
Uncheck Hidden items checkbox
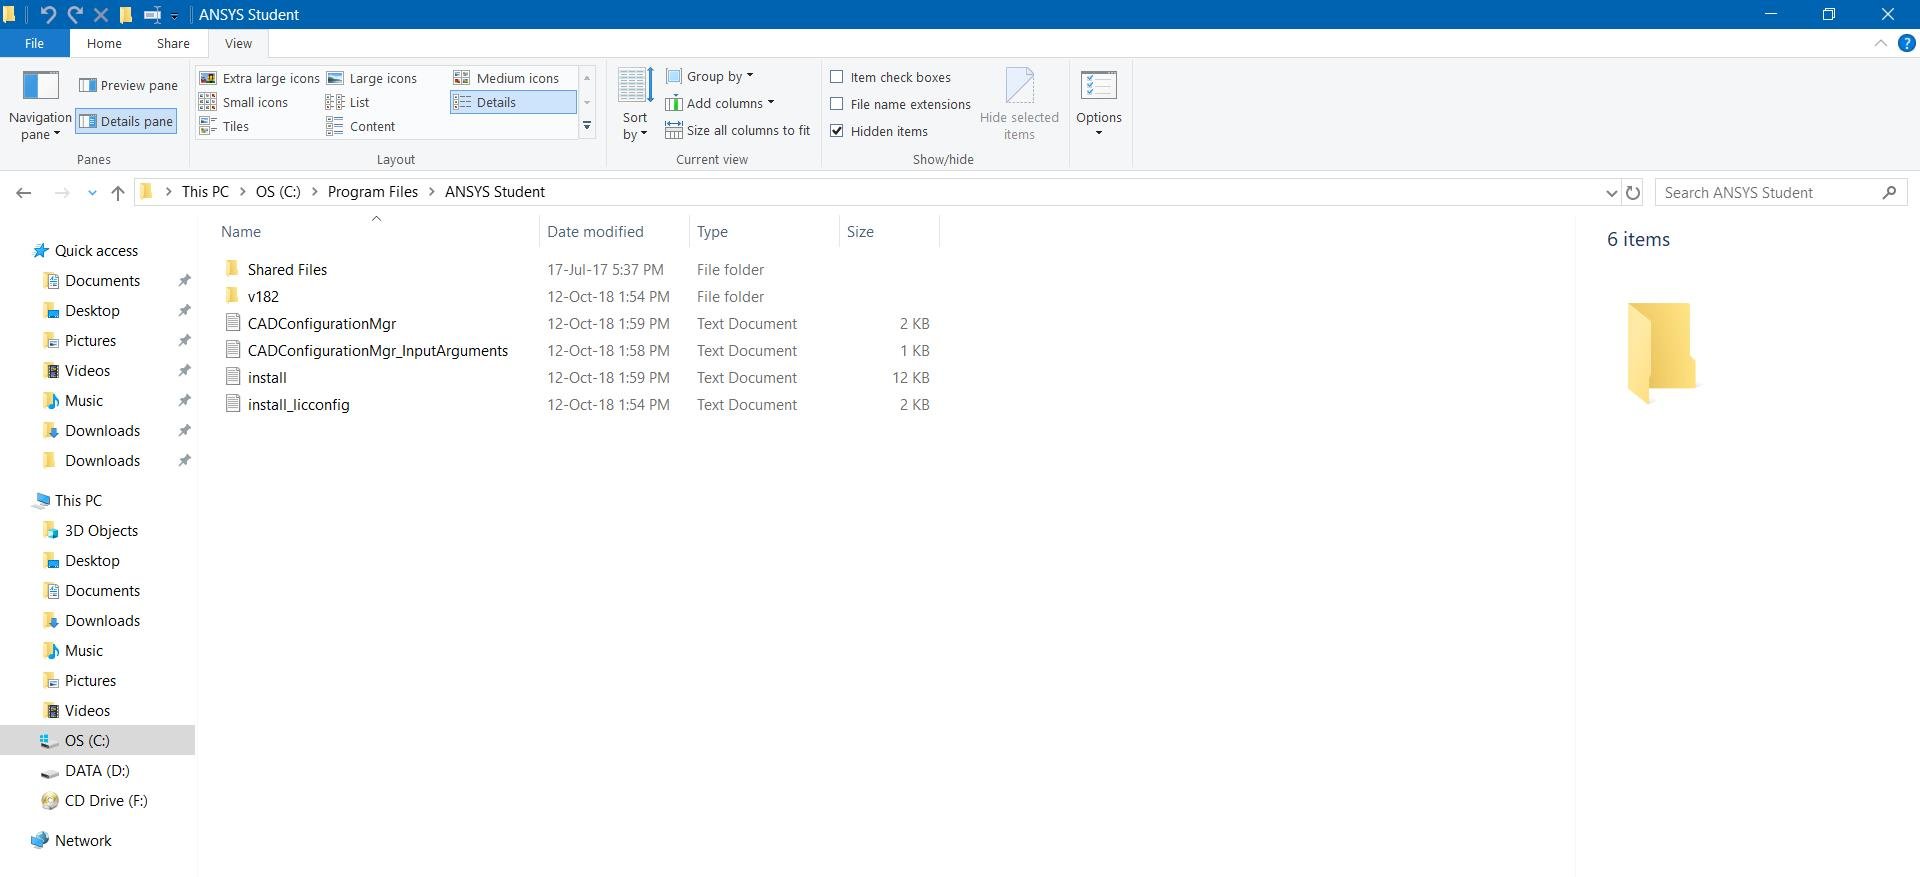pos(837,131)
